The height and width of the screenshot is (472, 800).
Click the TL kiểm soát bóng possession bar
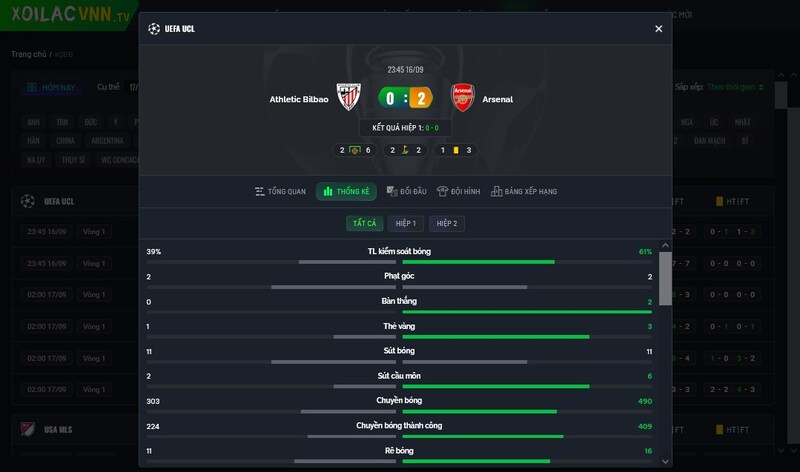(399, 262)
